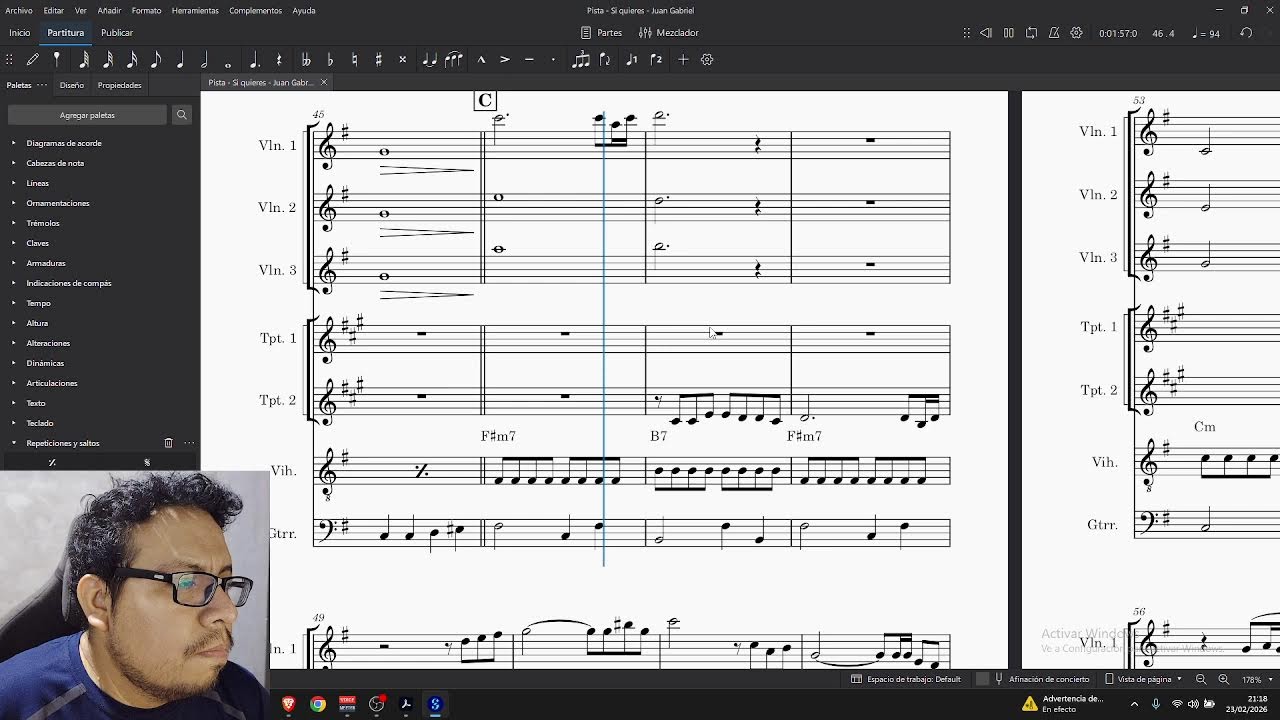Select the half note duration
Viewport: 1280px width, 720px height.
point(204,60)
